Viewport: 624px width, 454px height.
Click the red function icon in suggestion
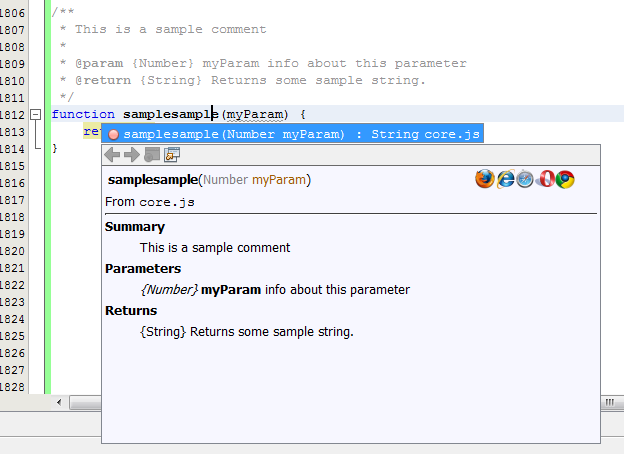click(x=113, y=133)
